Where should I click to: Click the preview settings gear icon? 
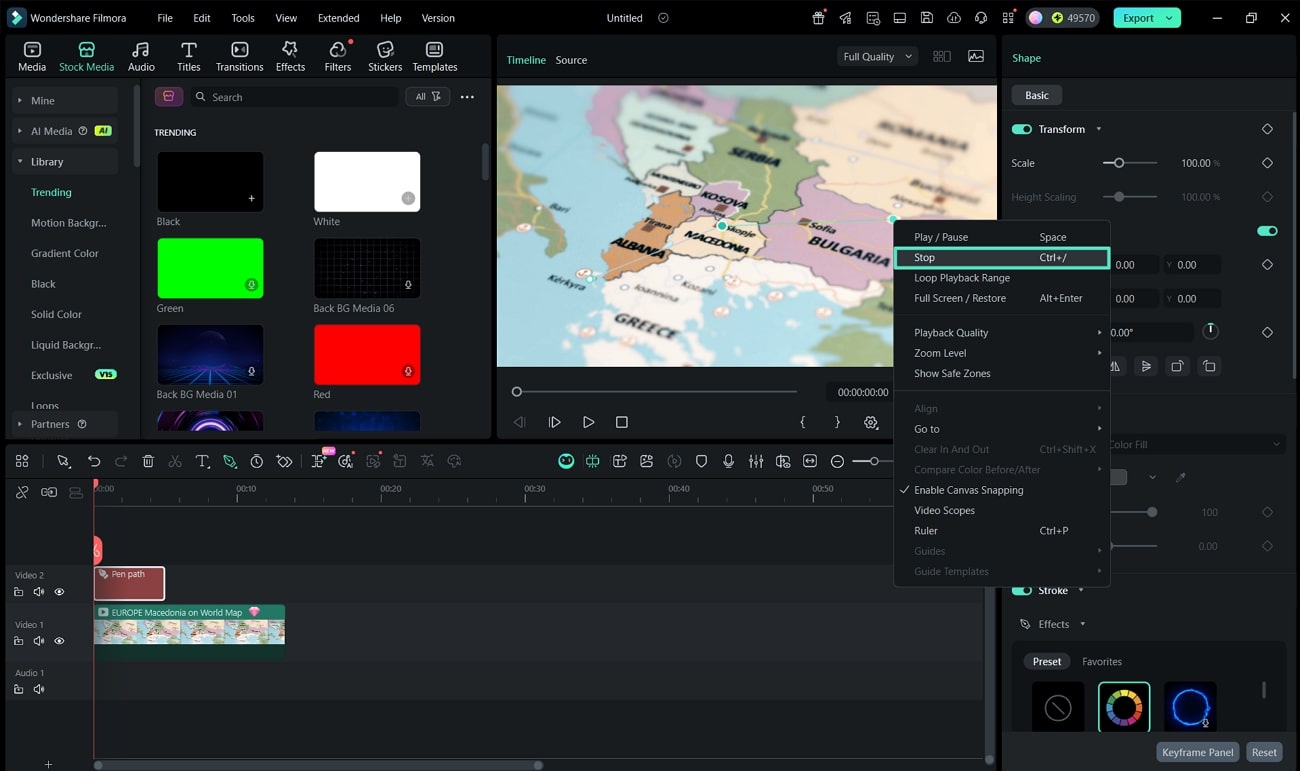tap(871, 423)
